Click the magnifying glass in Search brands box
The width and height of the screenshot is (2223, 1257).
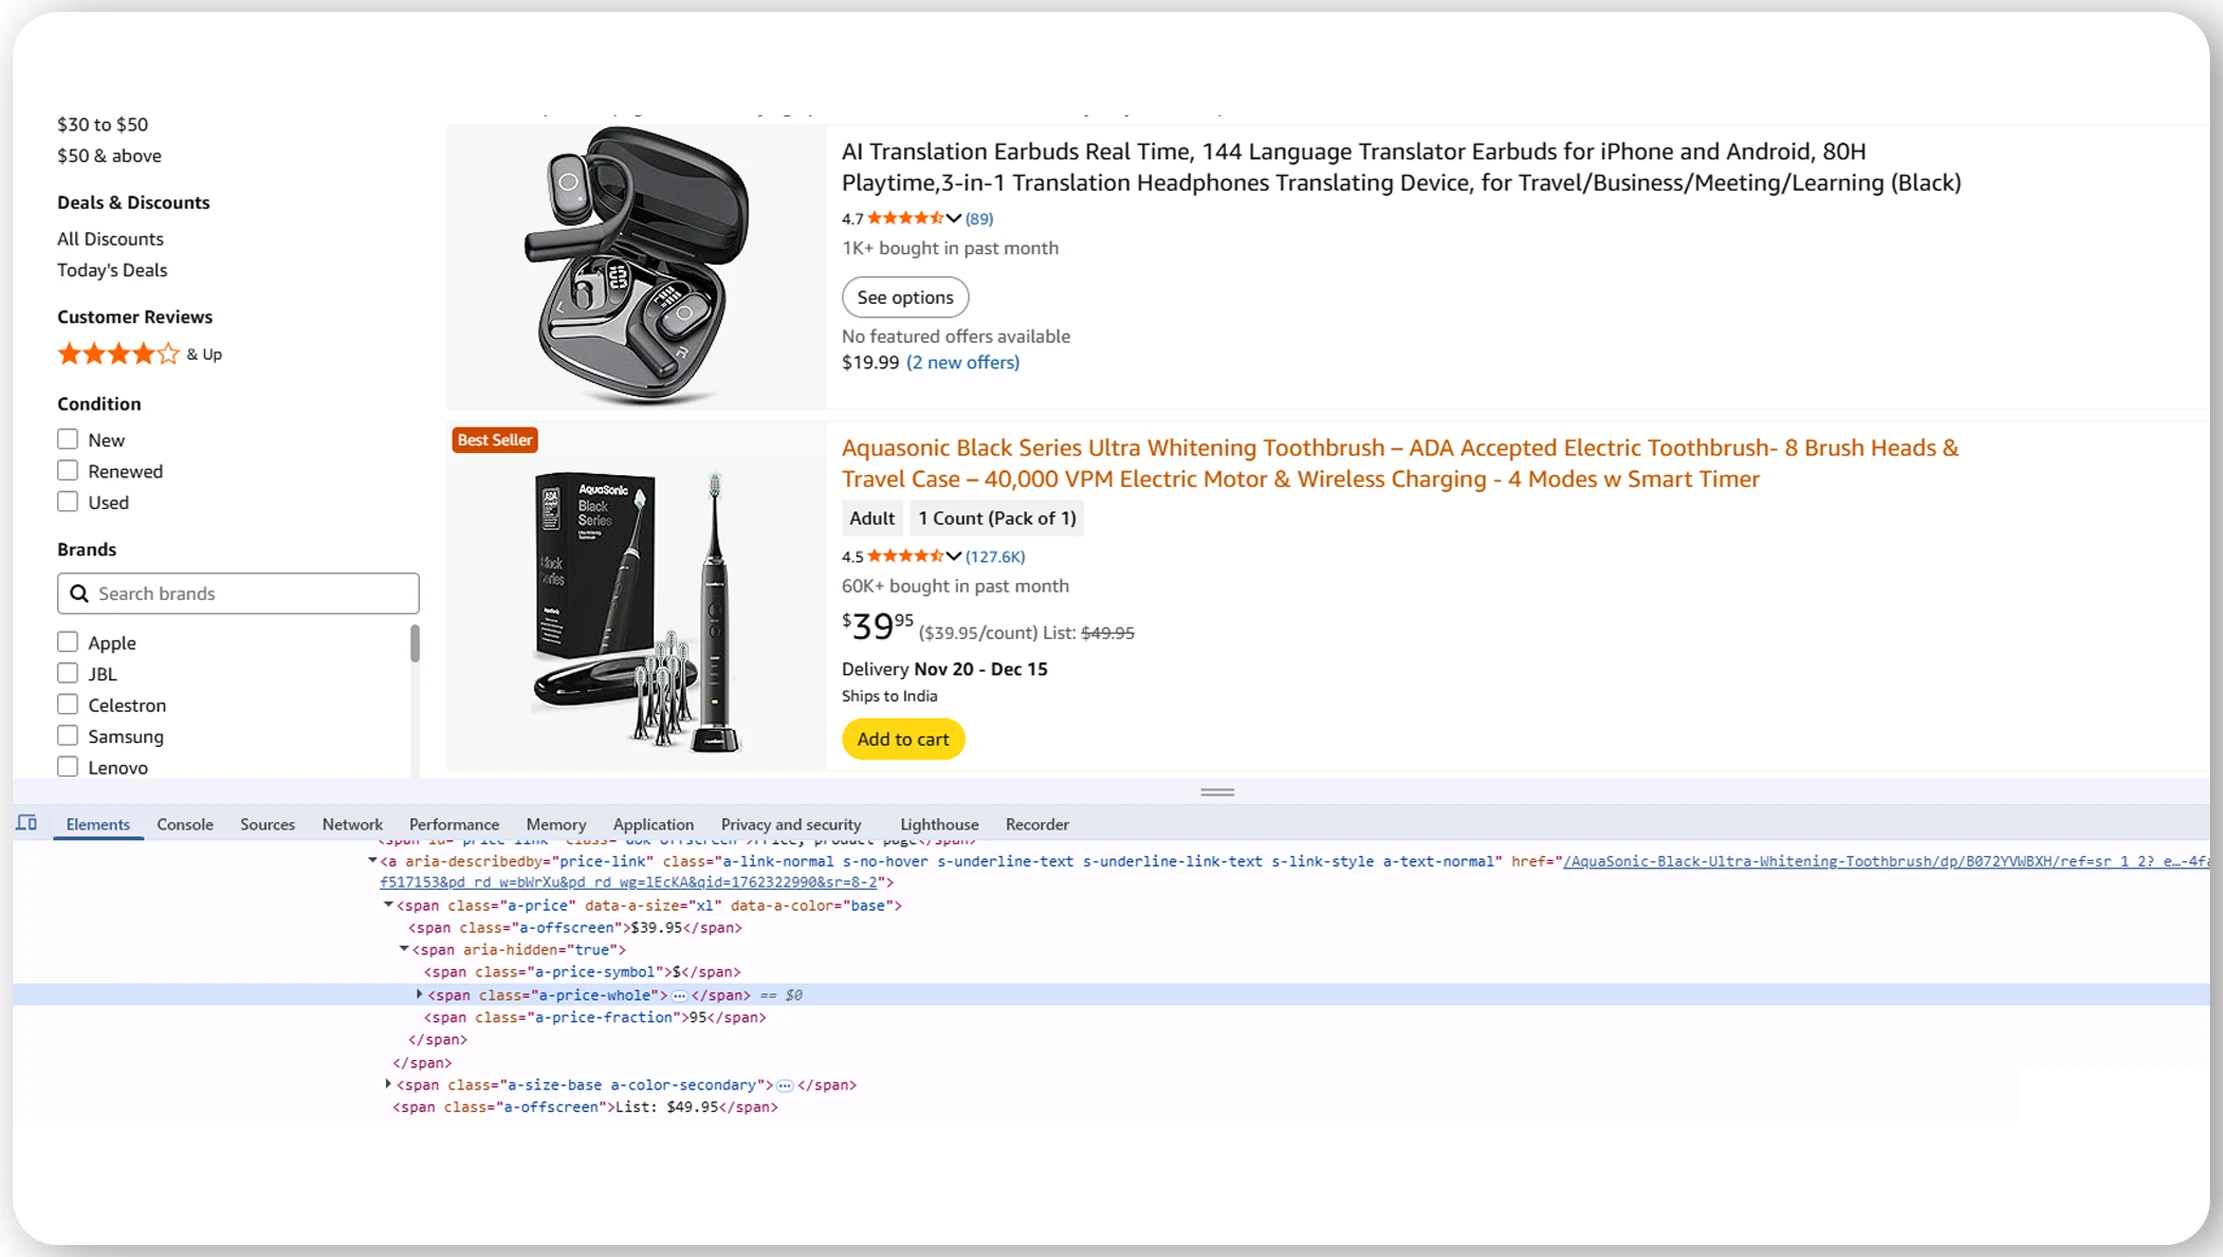click(x=81, y=593)
